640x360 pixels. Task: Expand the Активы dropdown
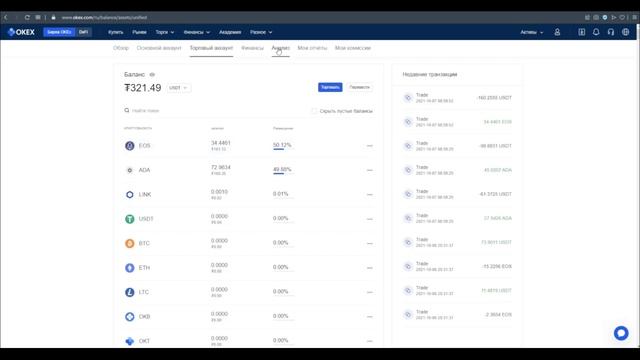click(x=532, y=32)
